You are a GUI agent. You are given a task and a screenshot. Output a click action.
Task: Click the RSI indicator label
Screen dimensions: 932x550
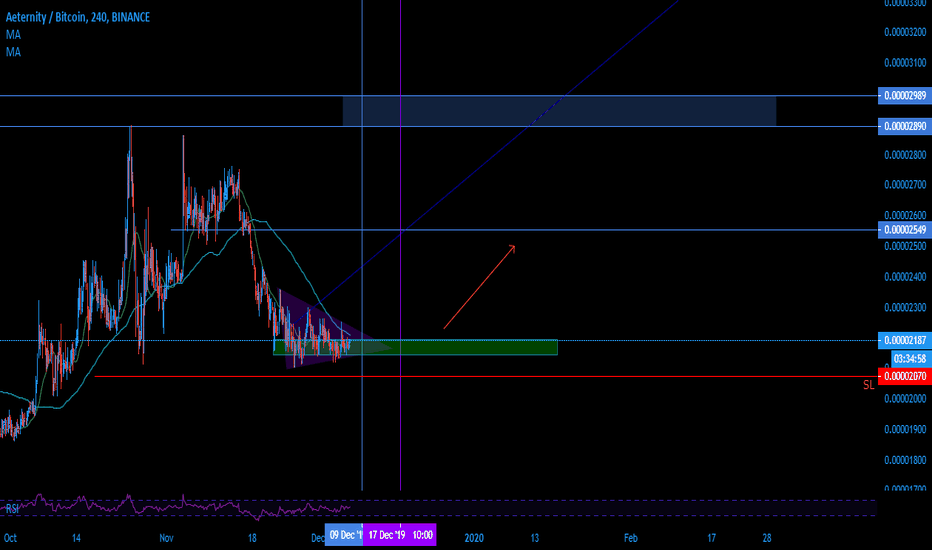pyautogui.click(x=12, y=509)
